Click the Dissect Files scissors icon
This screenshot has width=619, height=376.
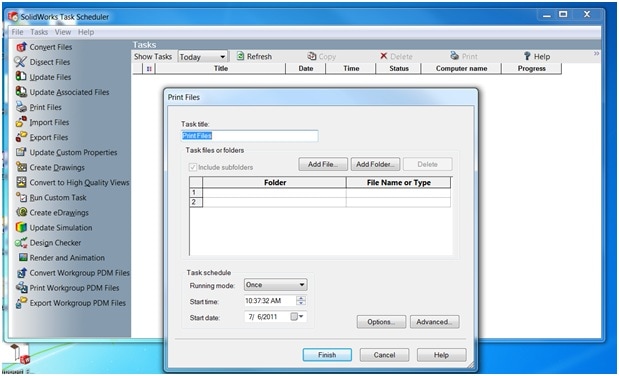21,62
